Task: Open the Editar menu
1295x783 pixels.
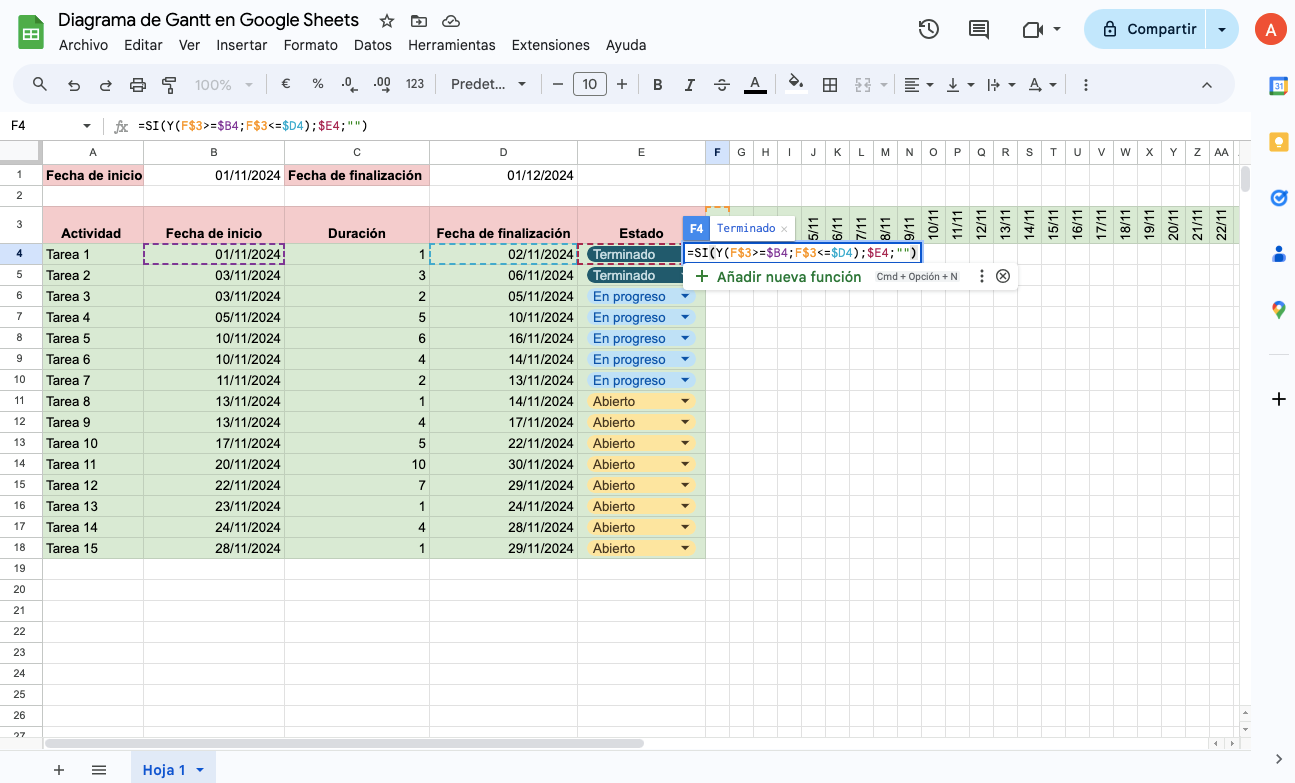Action: click(143, 45)
